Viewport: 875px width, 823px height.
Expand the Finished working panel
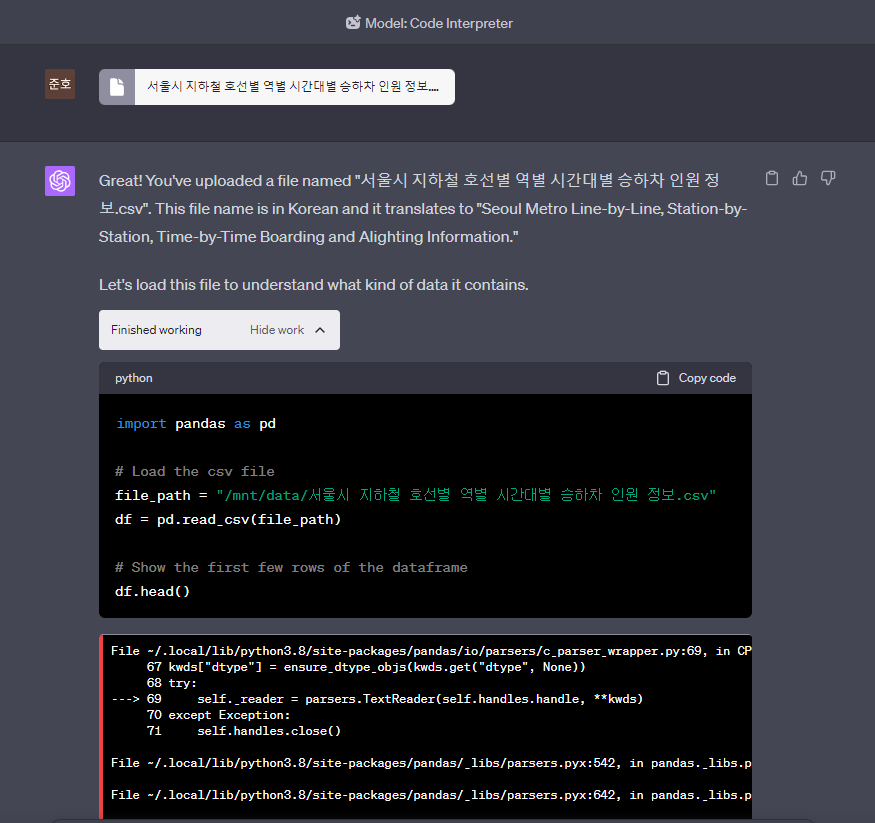pyautogui.click(x=219, y=329)
